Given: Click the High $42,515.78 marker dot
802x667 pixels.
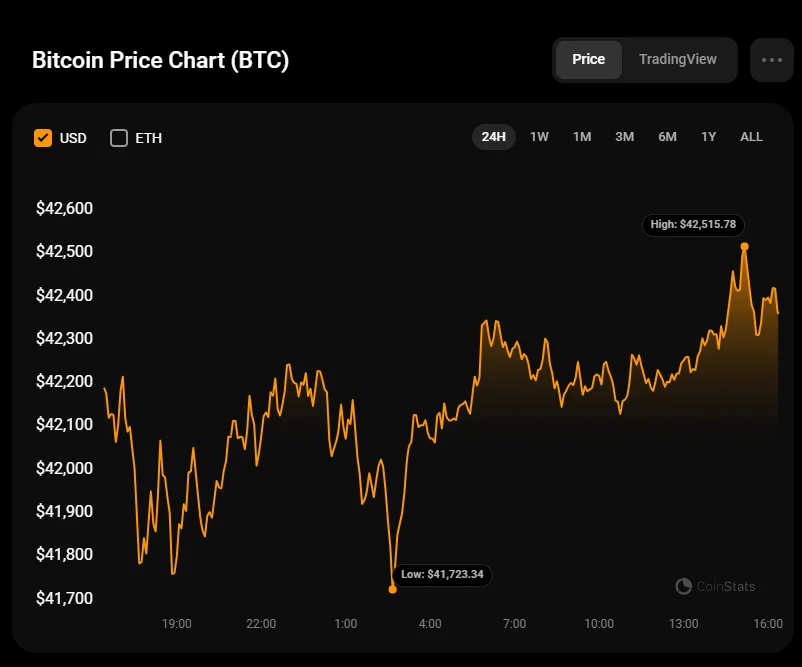Looking at the screenshot, I should 744,246.
